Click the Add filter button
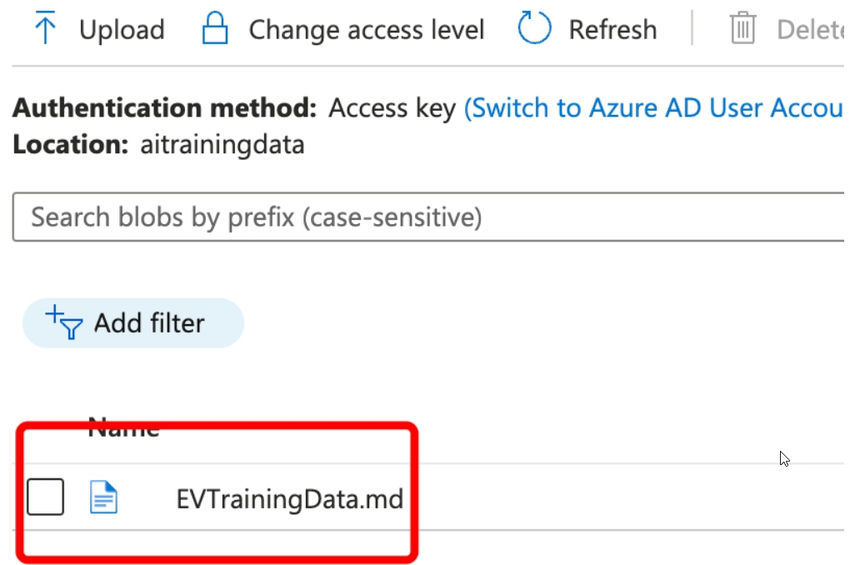 (133, 323)
